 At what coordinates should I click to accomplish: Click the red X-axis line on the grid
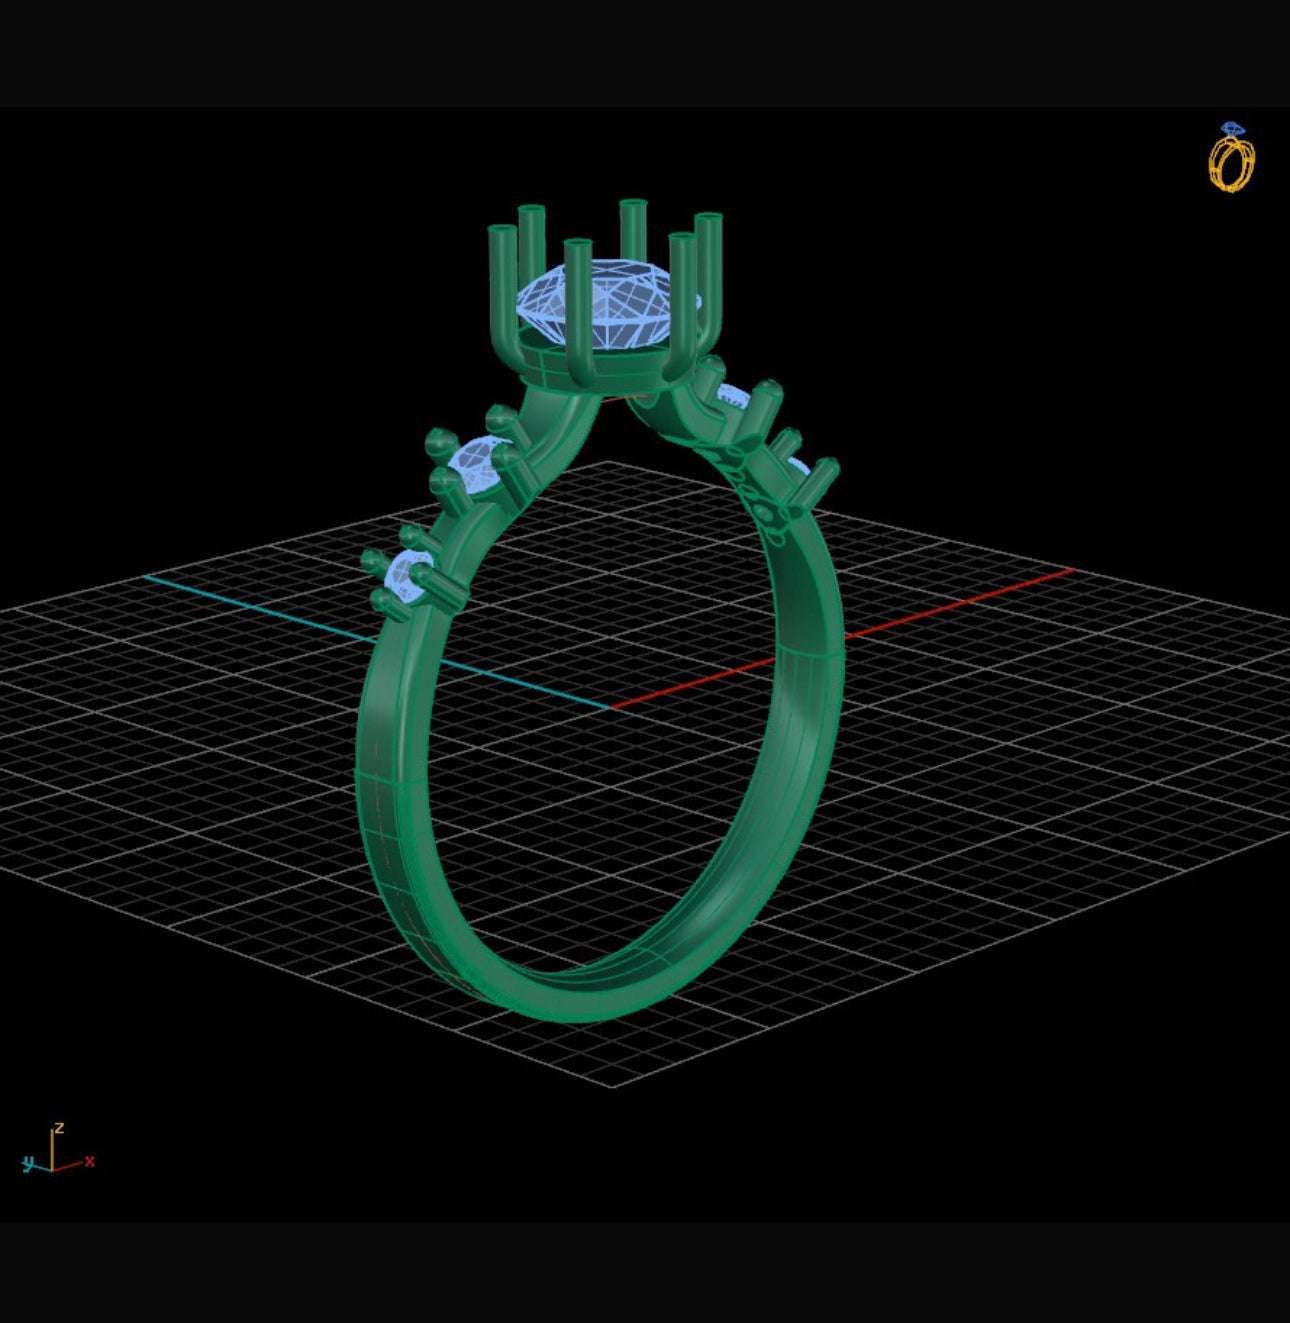[950, 604]
